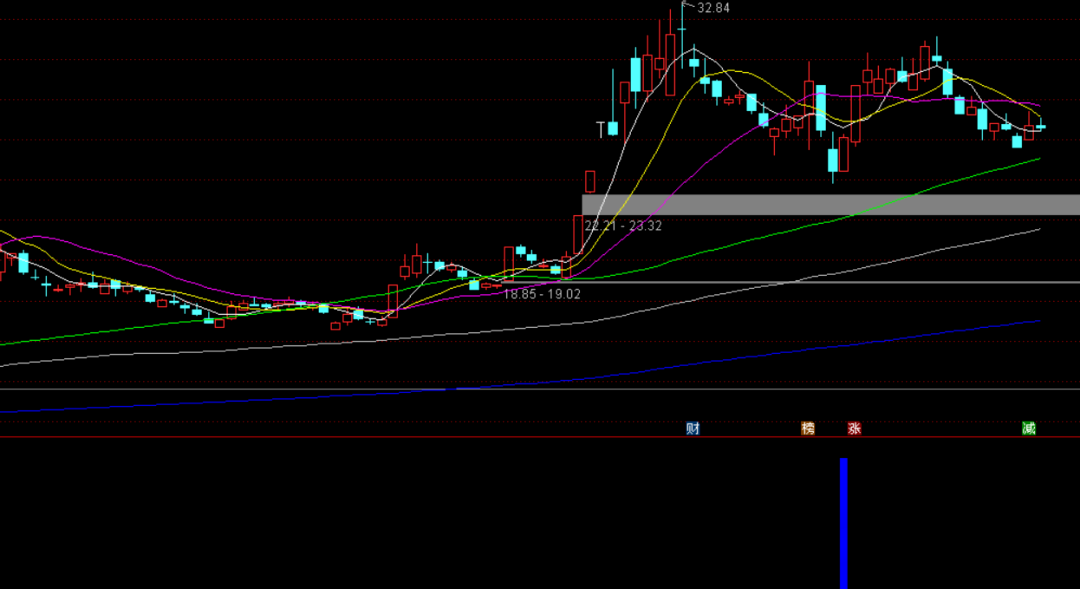The image size is (1080, 589).
Task: Click the 22.21 - 23.32 gap label
Action: [x=624, y=226]
